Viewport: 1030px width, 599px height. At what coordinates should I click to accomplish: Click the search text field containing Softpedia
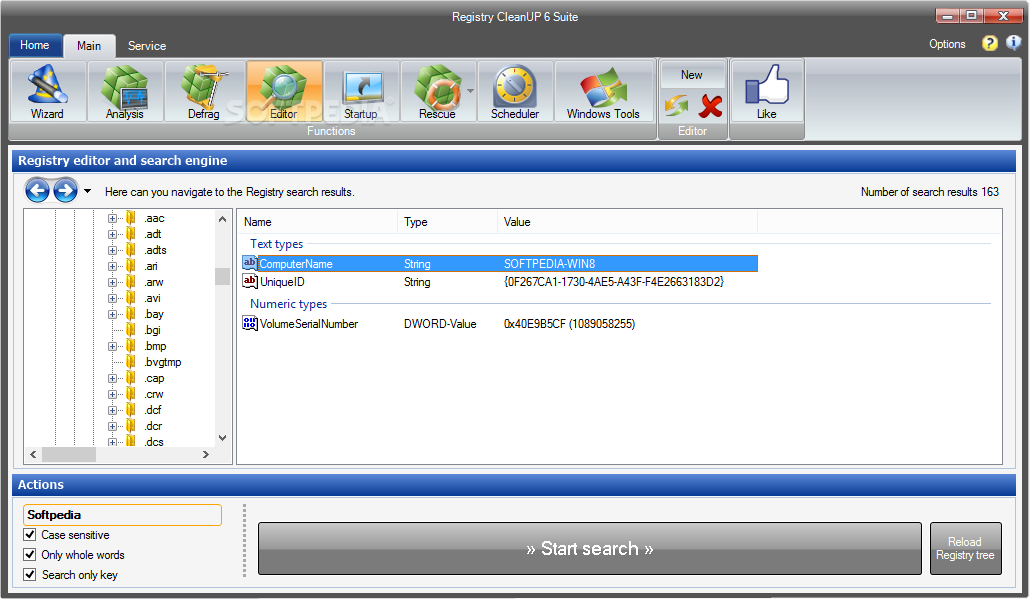(x=122, y=515)
